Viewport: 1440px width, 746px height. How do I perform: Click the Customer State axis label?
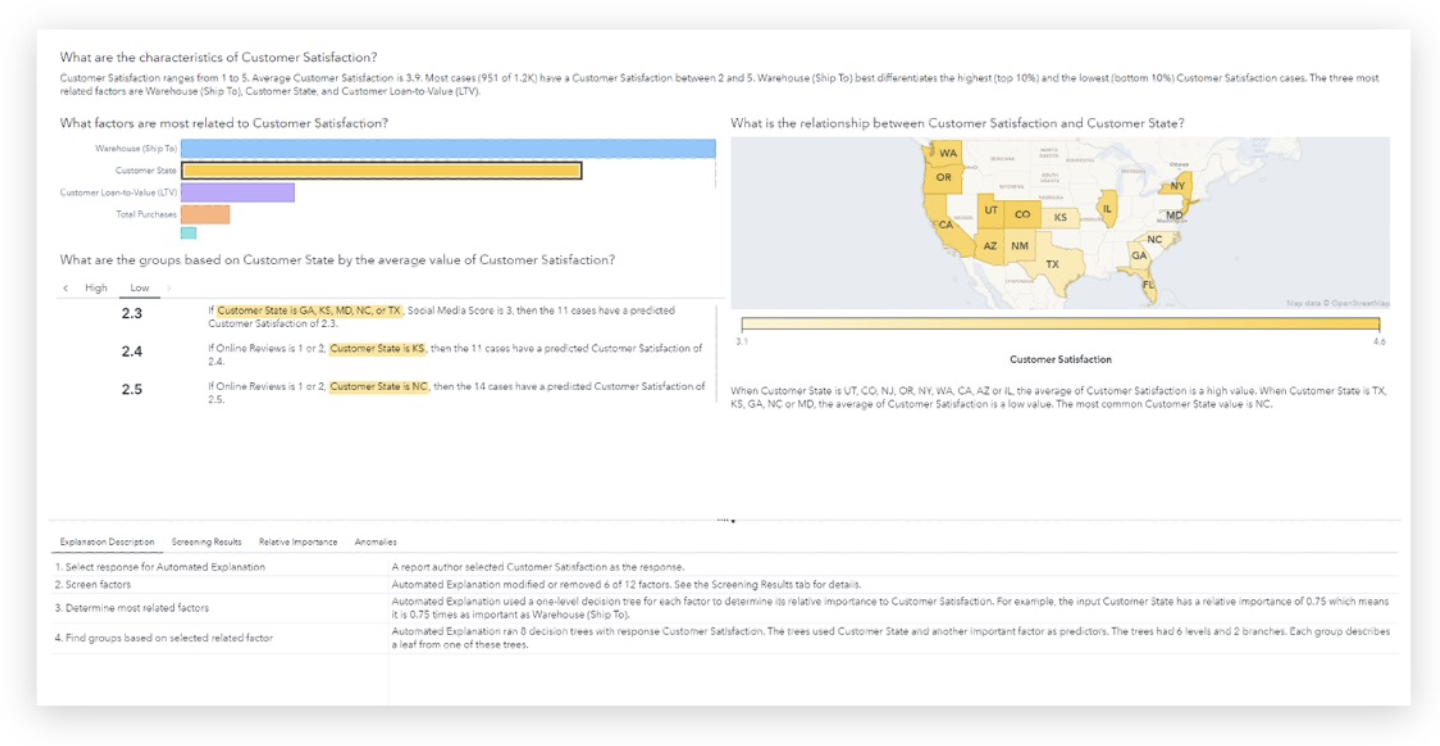point(145,170)
